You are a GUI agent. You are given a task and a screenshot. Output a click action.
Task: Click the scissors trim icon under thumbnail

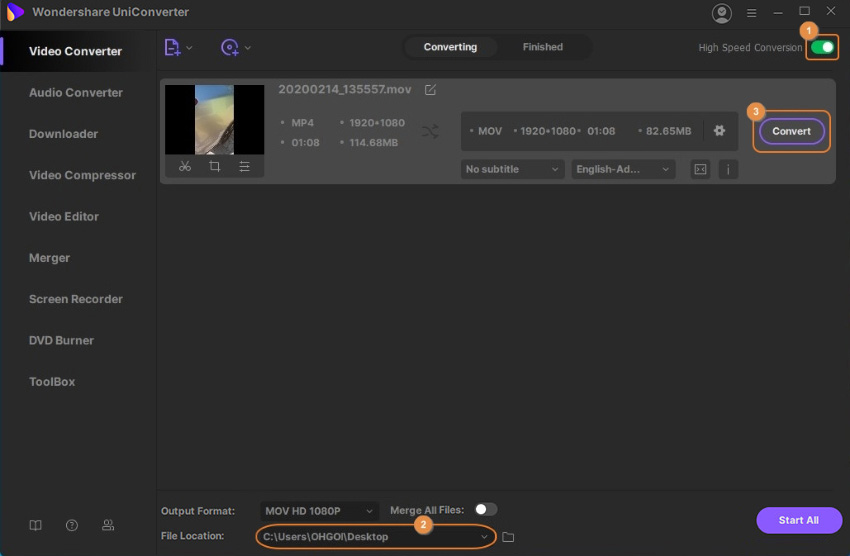pyautogui.click(x=185, y=167)
